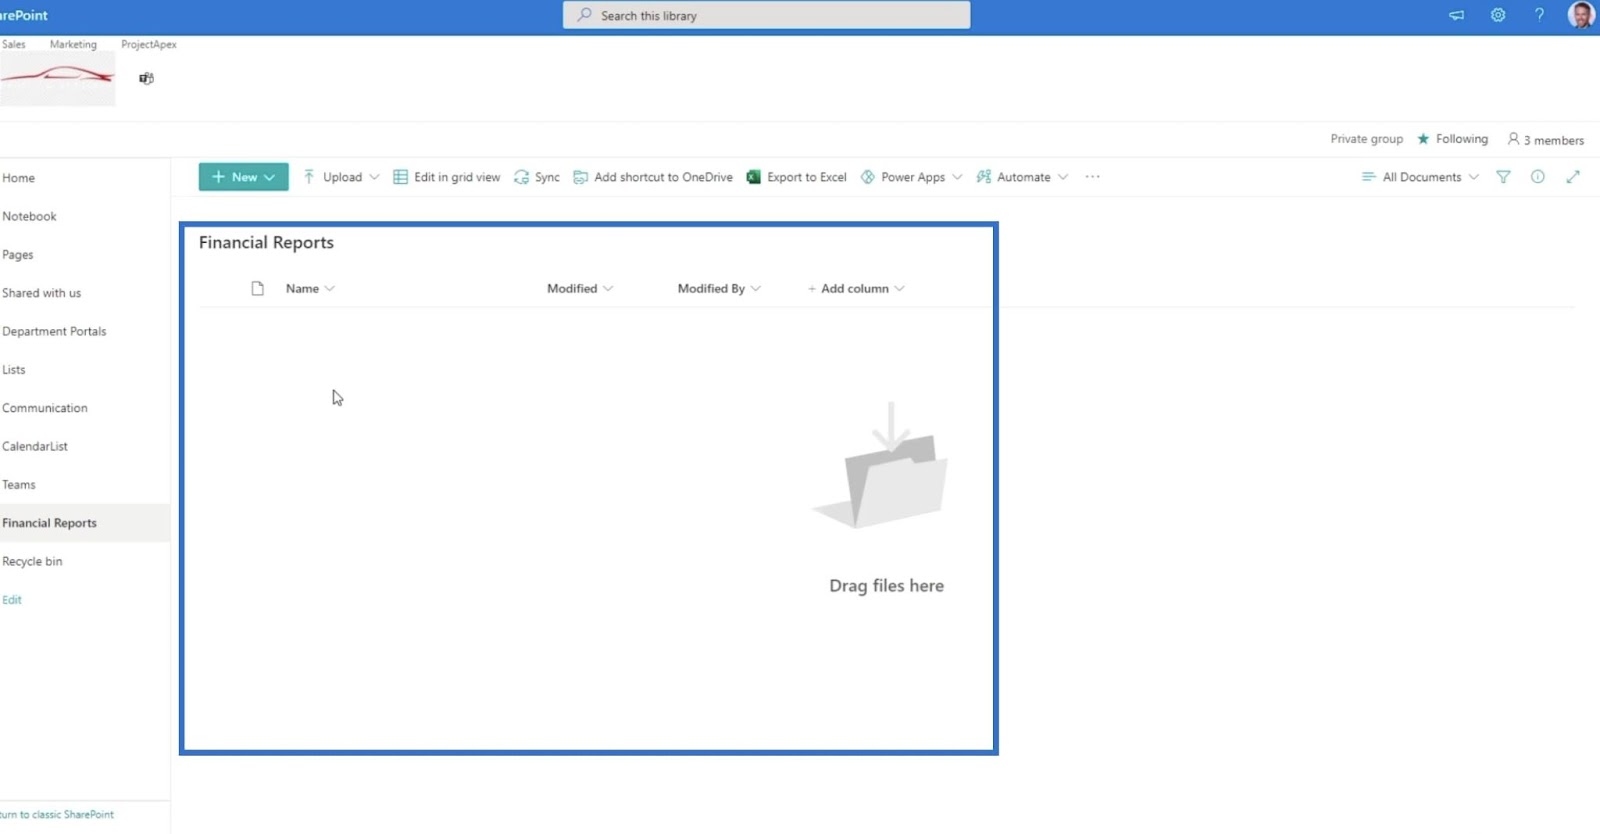
Task: Click the Upload button label
Action: click(342, 177)
